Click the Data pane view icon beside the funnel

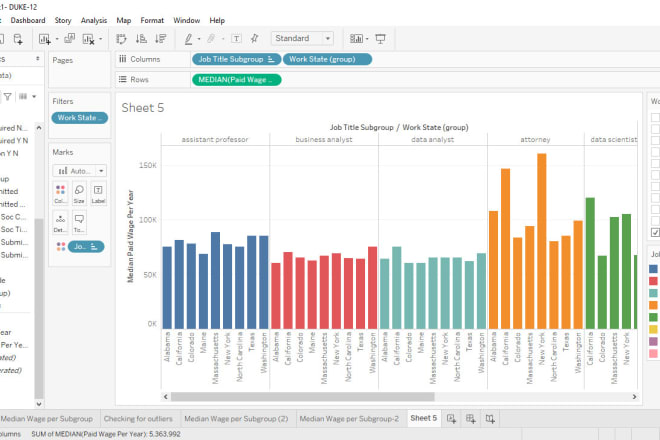[23, 96]
